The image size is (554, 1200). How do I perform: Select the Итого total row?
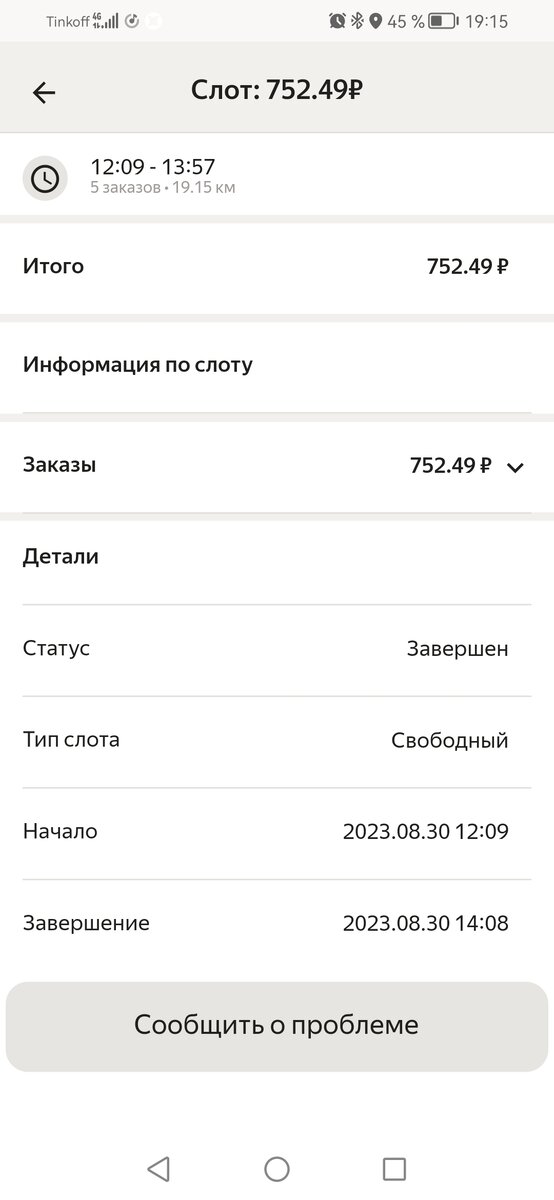tap(277, 267)
